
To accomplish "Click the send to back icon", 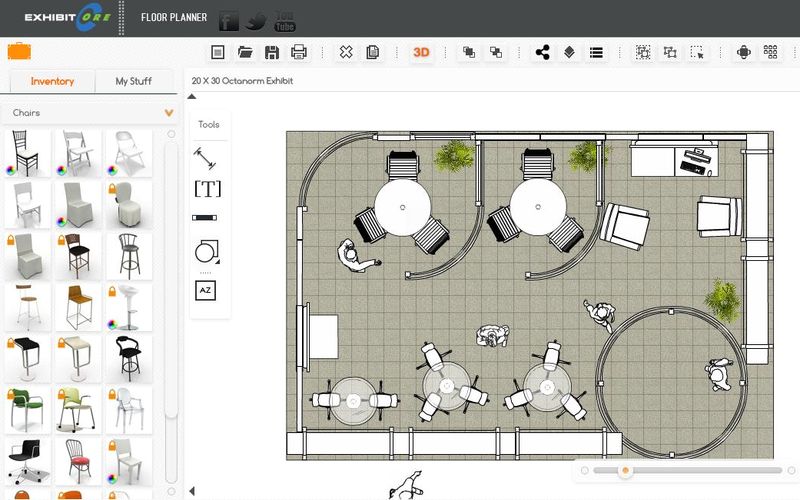I will click(495, 52).
